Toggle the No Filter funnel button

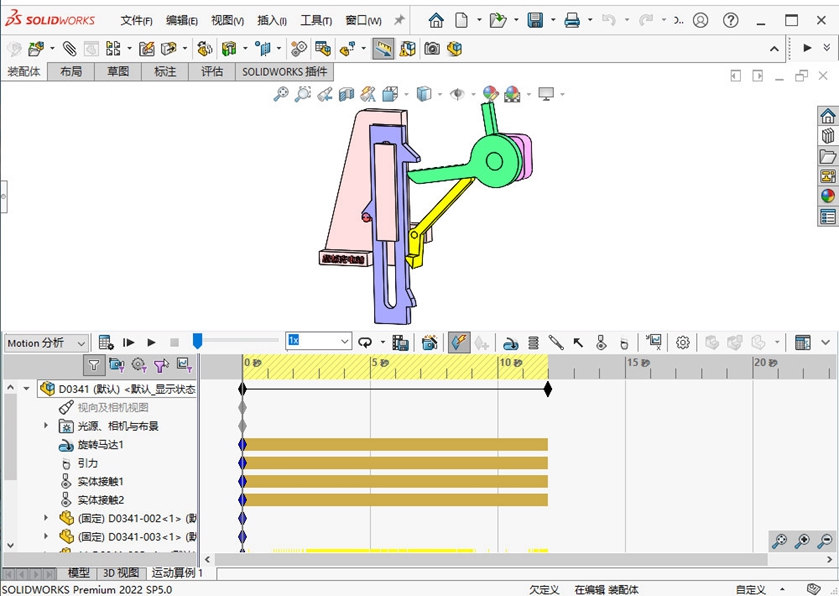click(93, 365)
